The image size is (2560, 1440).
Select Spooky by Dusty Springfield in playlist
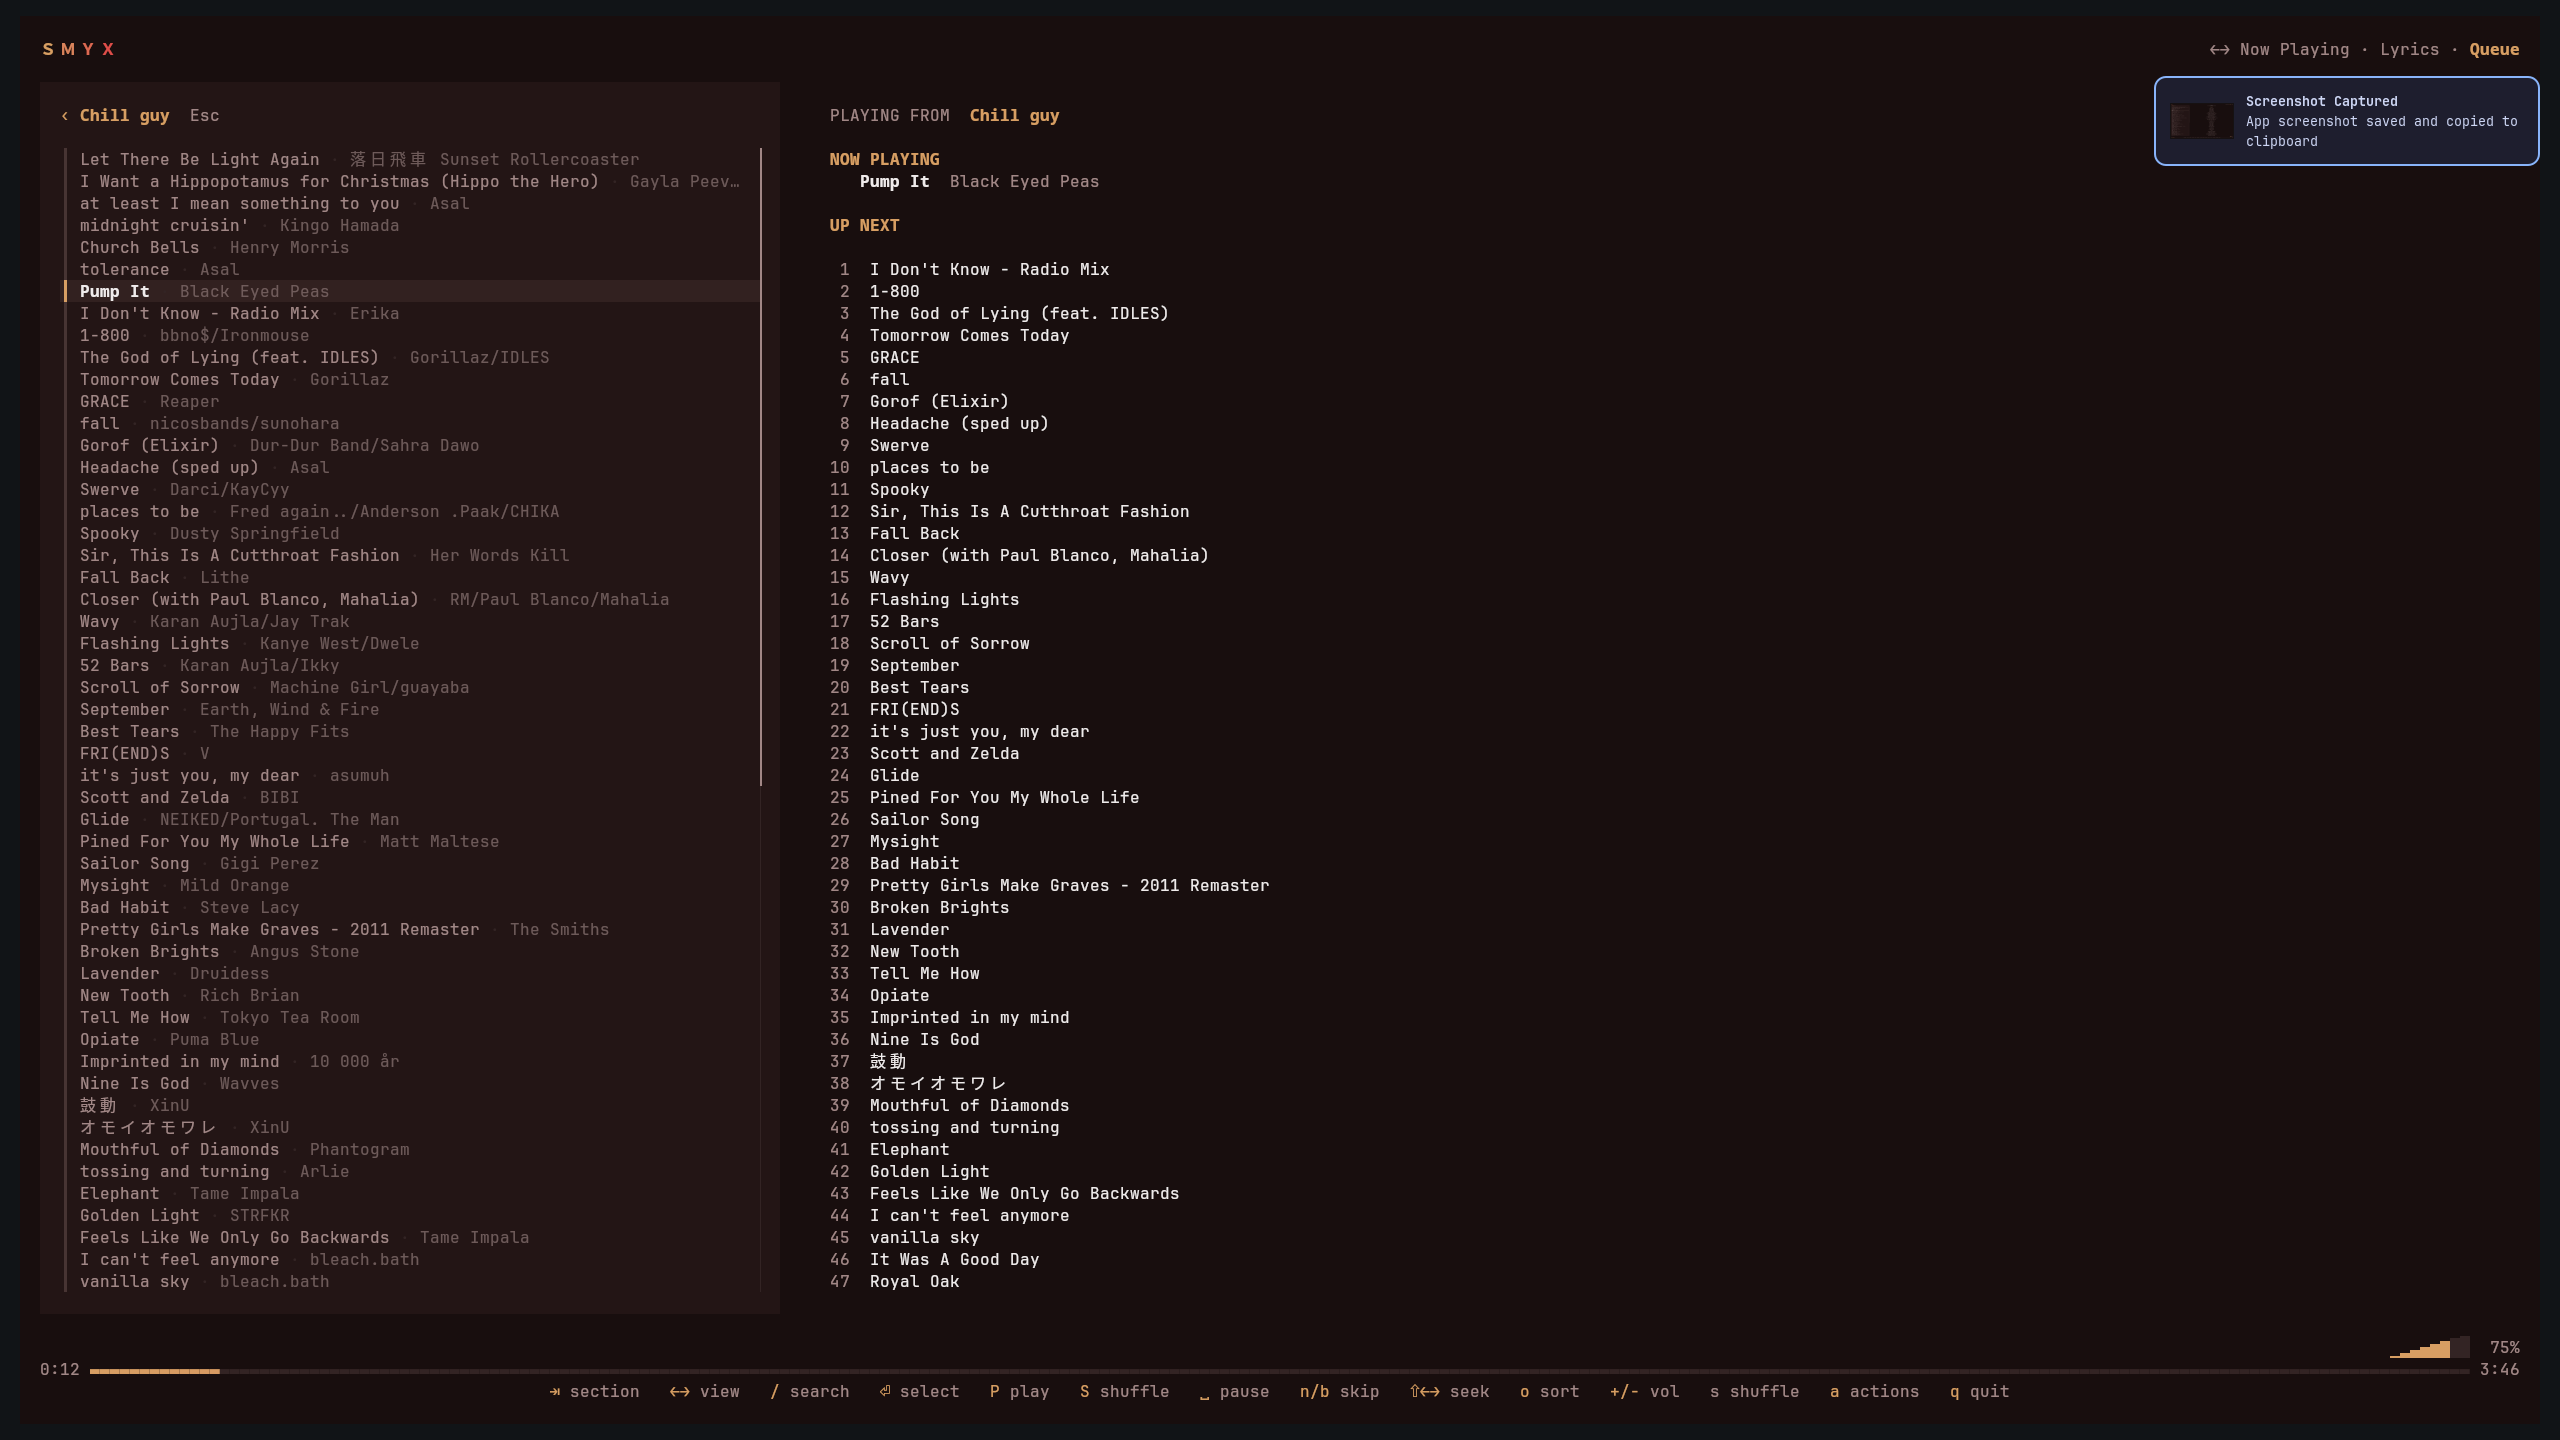(x=412, y=534)
